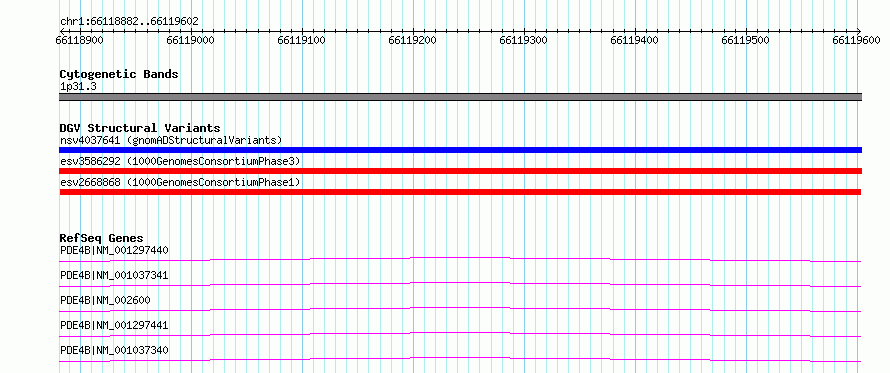
Task: Open the RefSeq Genes track title
Action: click(x=102, y=238)
